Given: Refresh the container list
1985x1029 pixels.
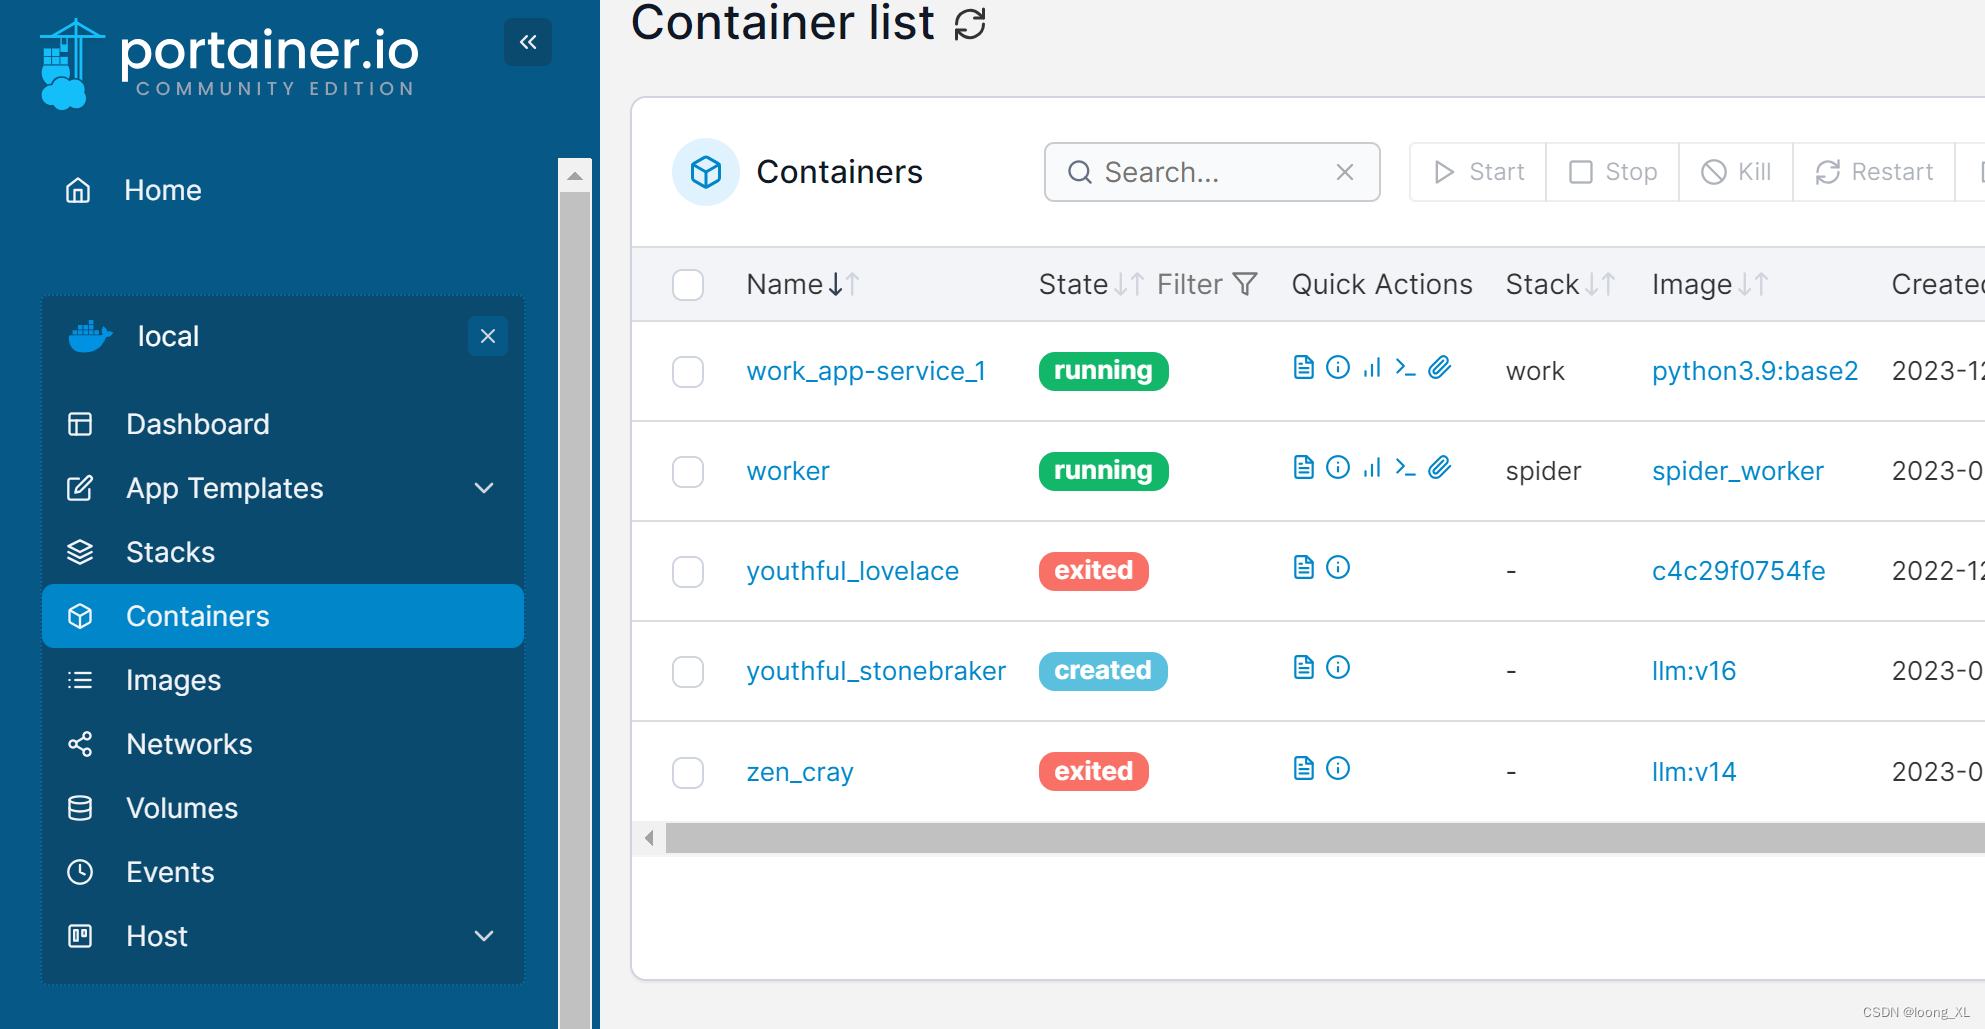Looking at the screenshot, I should click(970, 23).
